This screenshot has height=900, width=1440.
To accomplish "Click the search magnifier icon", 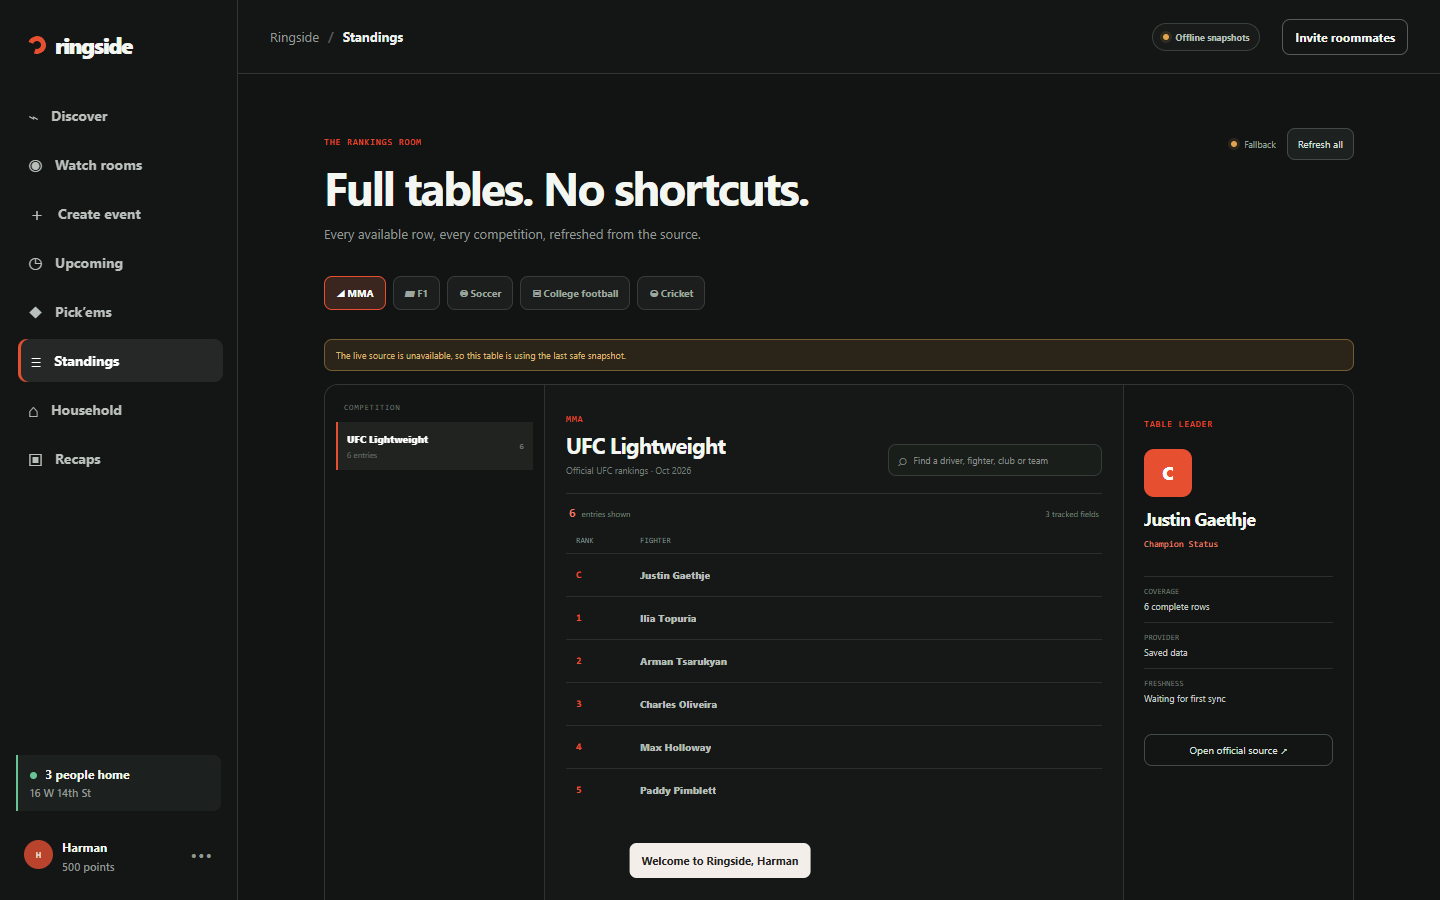I will pyautogui.click(x=902, y=461).
